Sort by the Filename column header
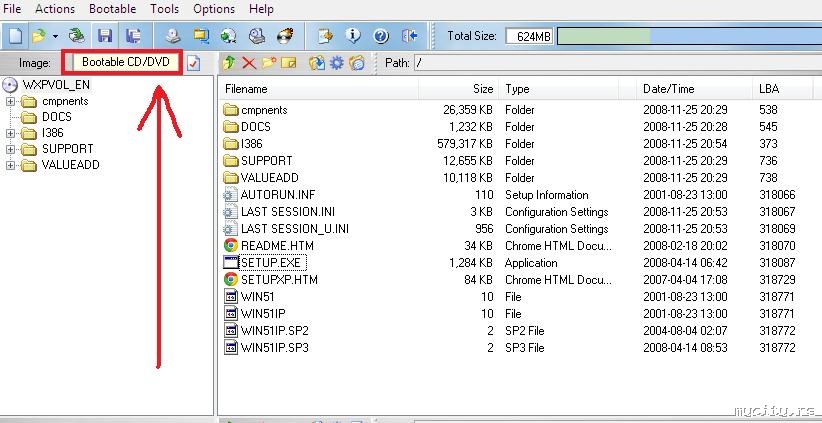Screen dimensions: 822x423 click(x=319, y=89)
